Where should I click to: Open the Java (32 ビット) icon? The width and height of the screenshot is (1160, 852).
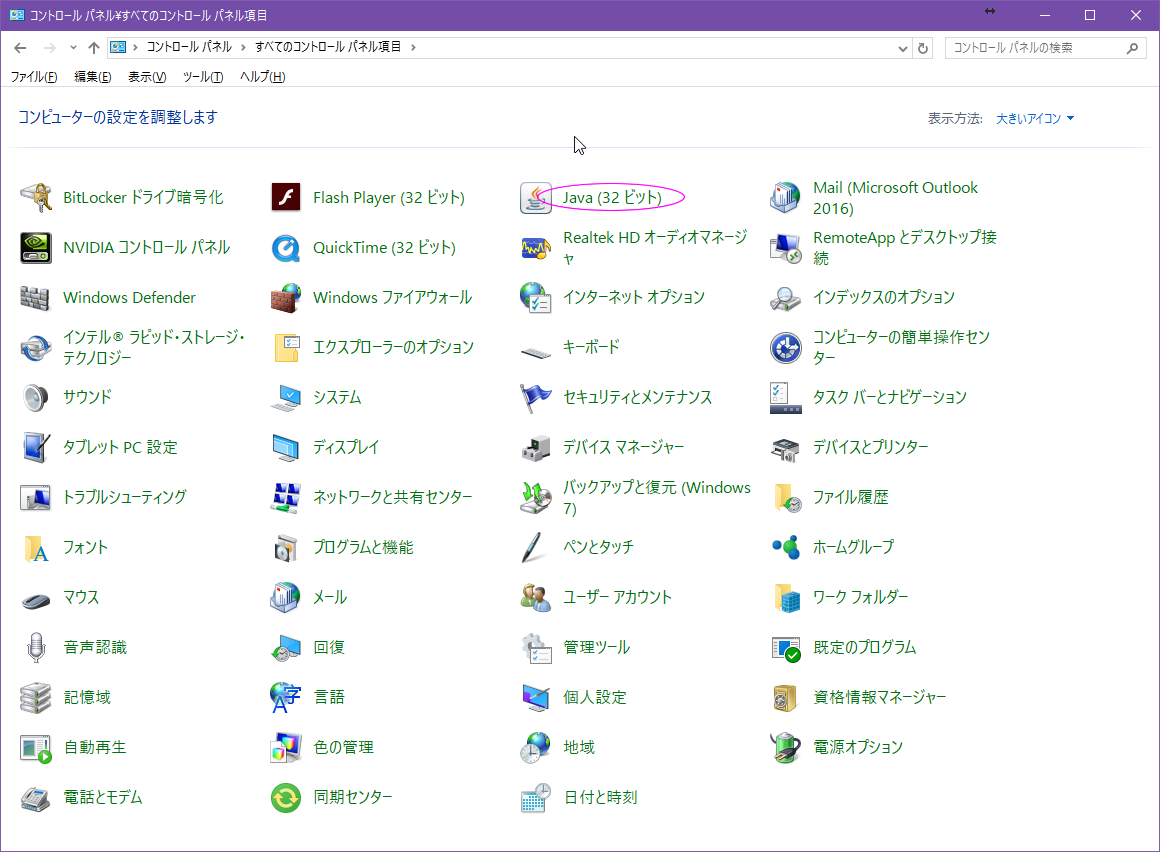coord(536,198)
